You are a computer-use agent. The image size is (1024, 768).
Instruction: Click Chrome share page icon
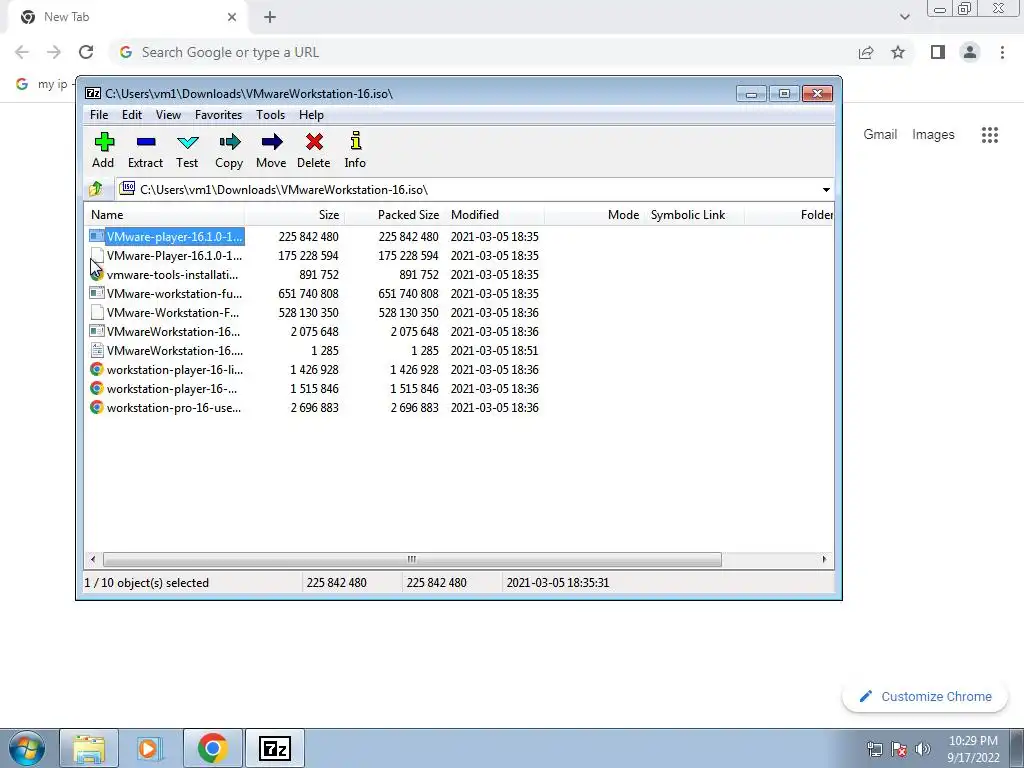pos(866,52)
